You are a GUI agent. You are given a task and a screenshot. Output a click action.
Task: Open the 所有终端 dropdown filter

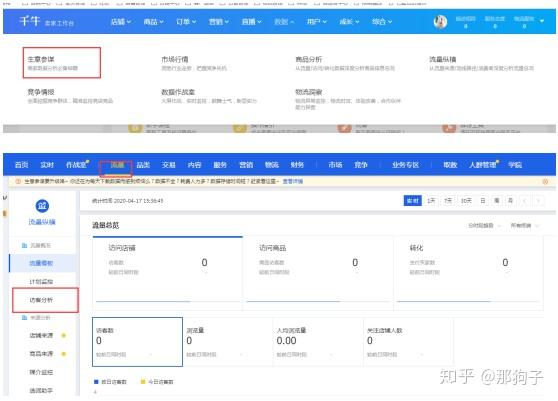(x=525, y=225)
